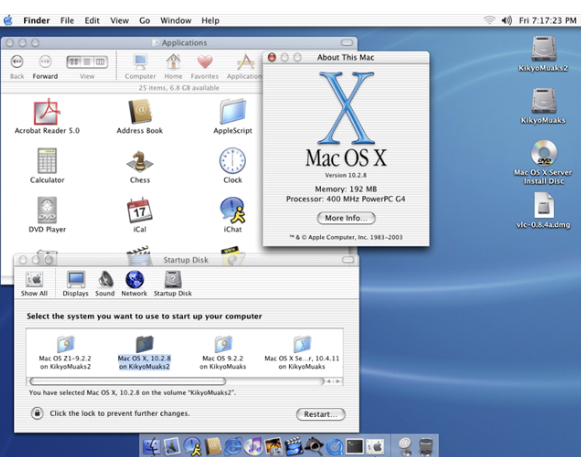This screenshot has height=457, width=581.
Task: Click the More Info... button
Action: pyautogui.click(x=346, y=218)
